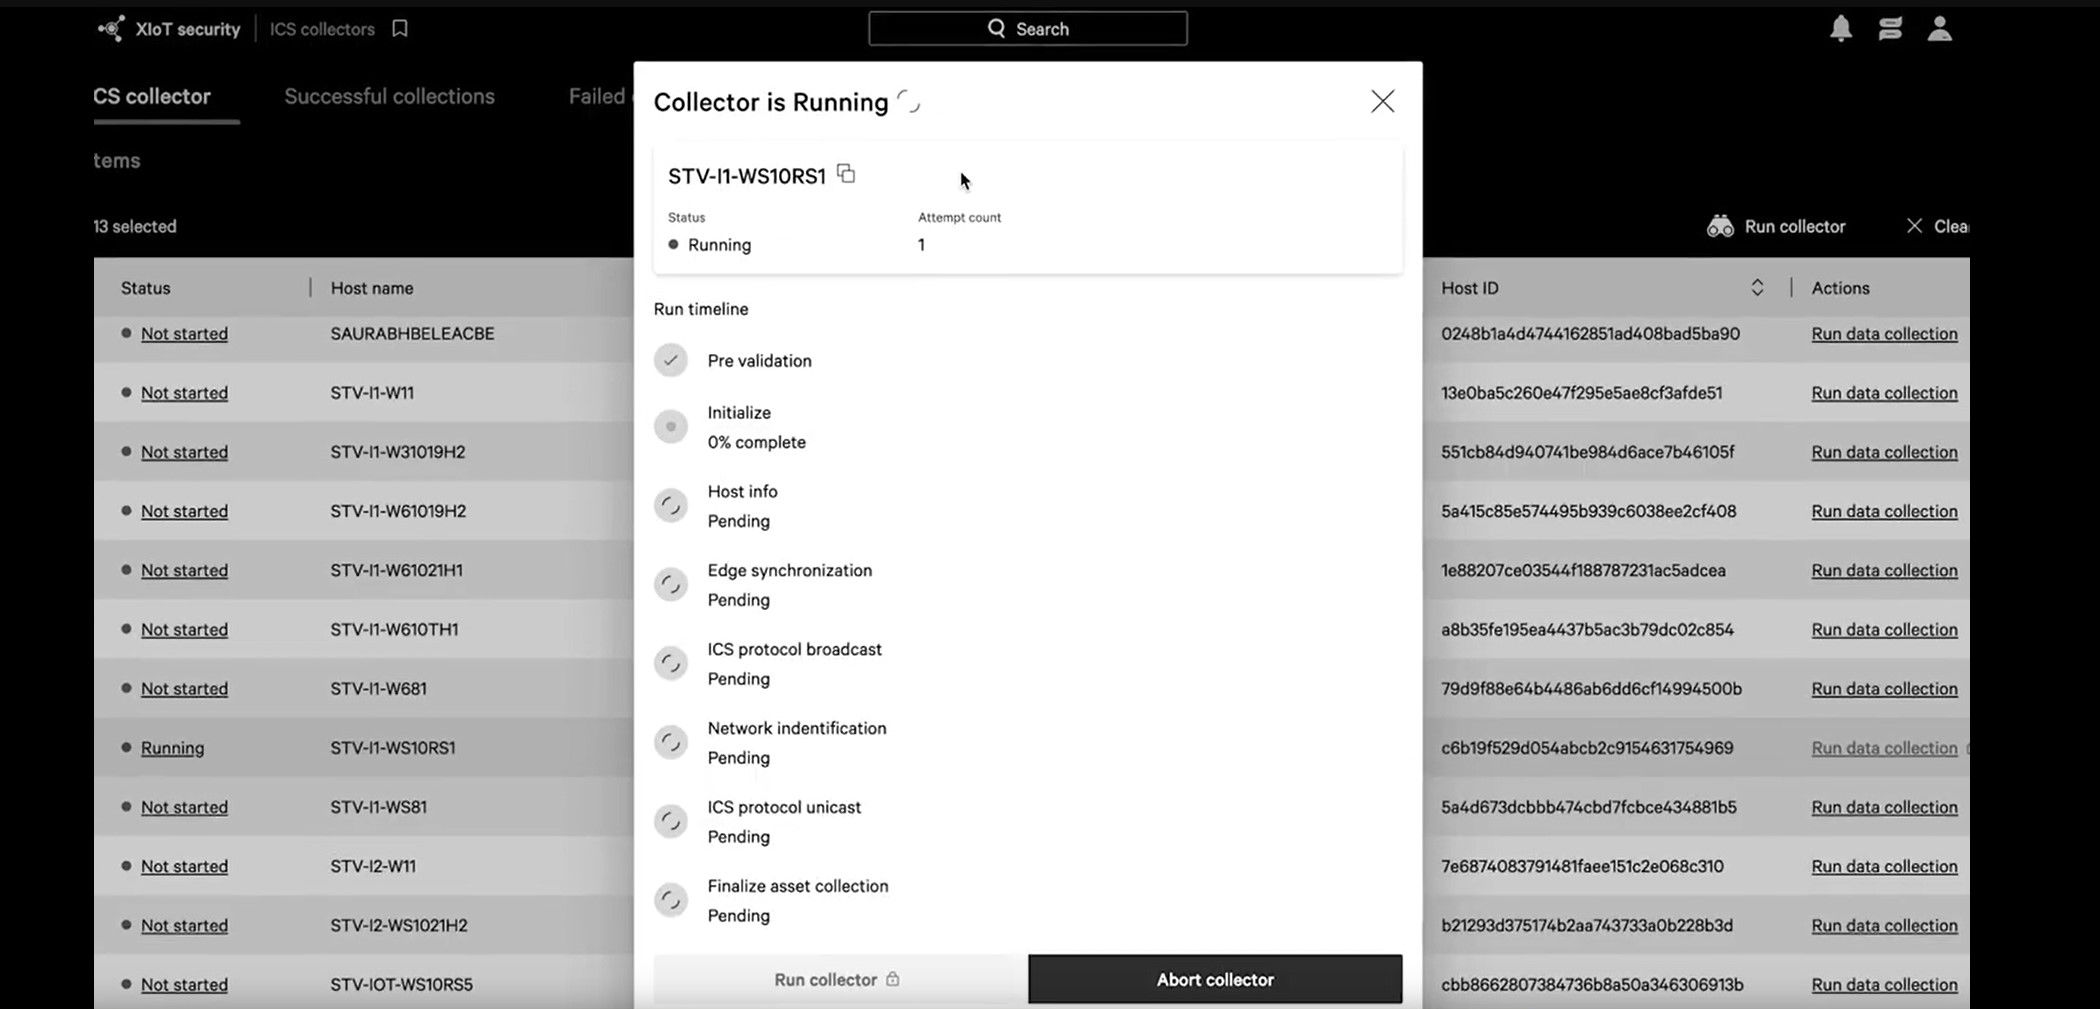Click the loading spinner beside dialog title
Screen dimensions: 2100x1009
[908, 101]
